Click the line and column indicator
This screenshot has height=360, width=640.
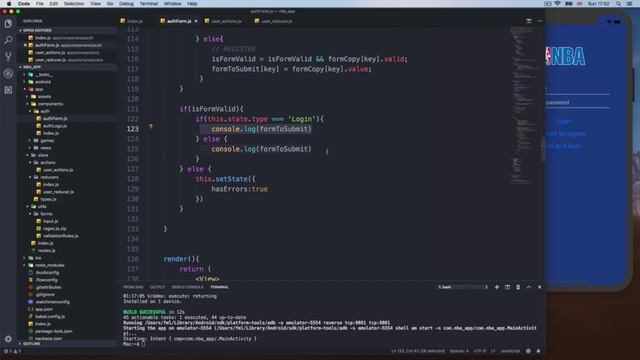(418, 351)
